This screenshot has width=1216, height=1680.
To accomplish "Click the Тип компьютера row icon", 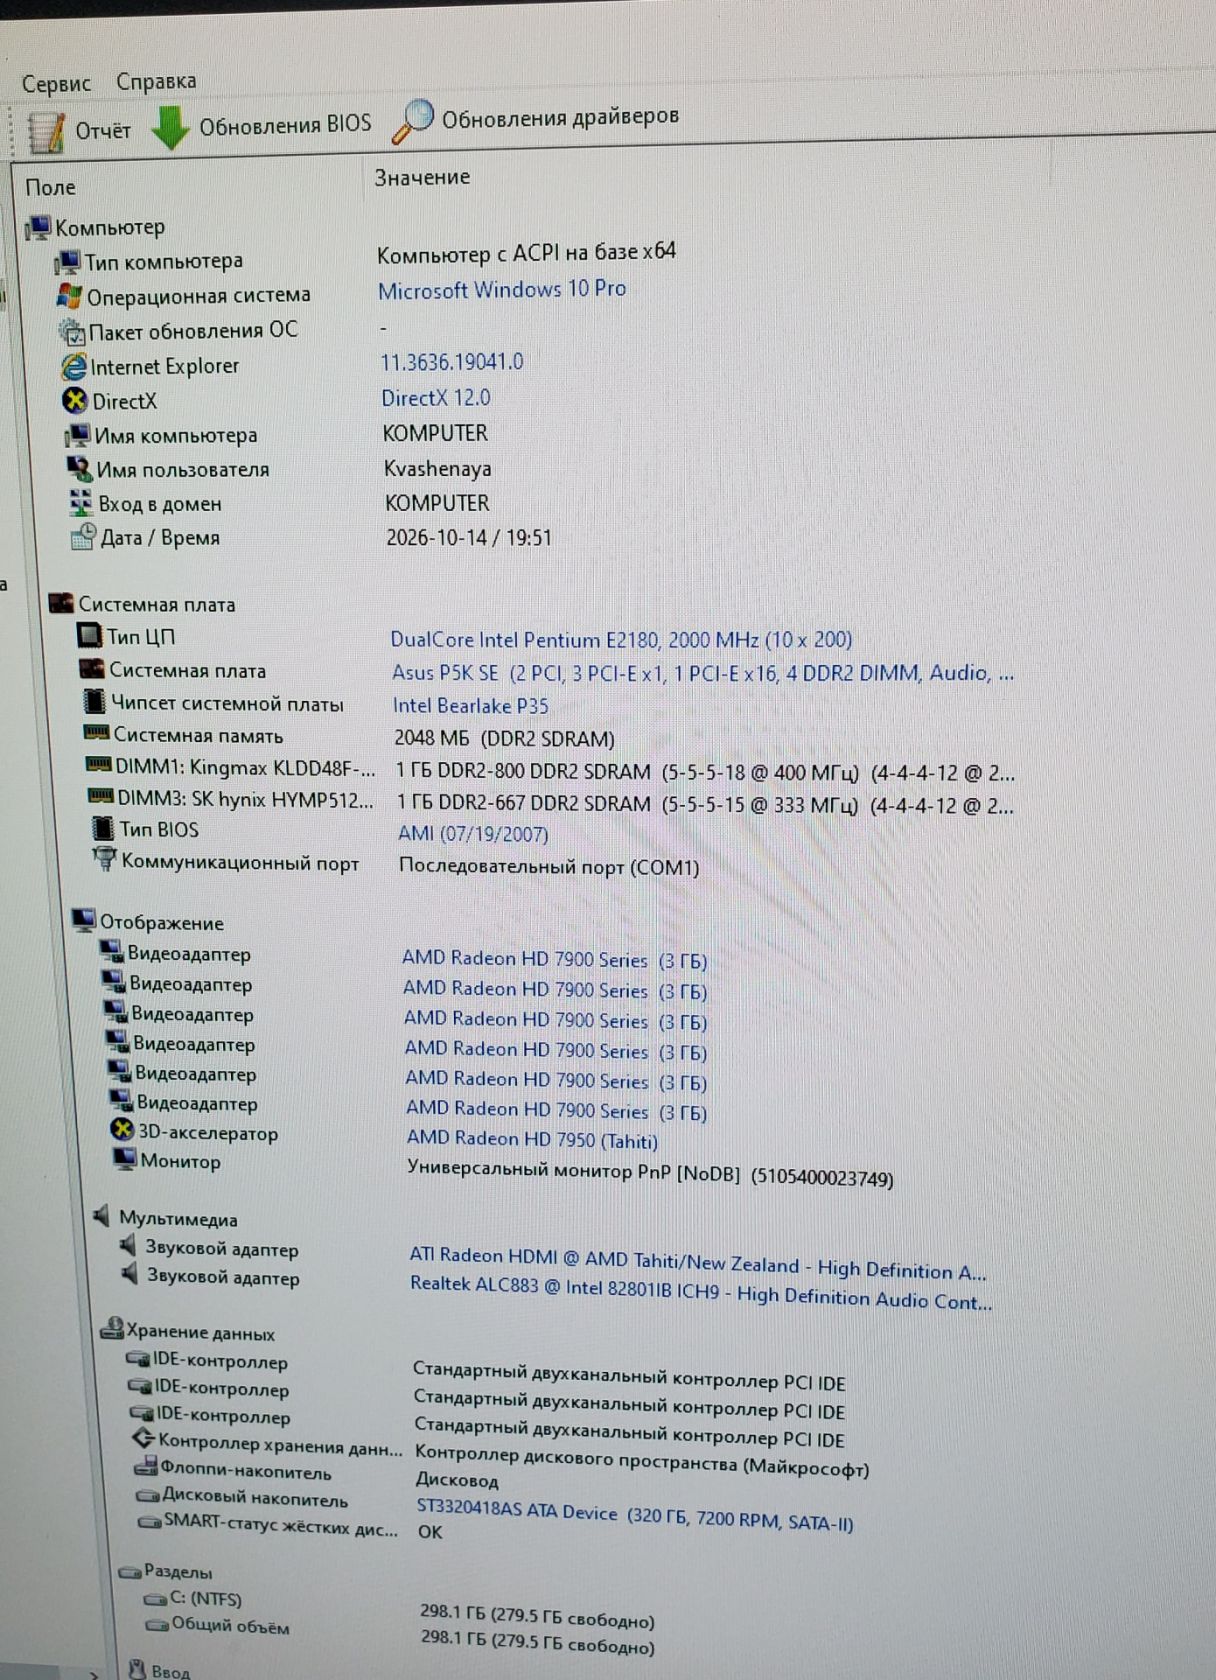I will point(68,262).
